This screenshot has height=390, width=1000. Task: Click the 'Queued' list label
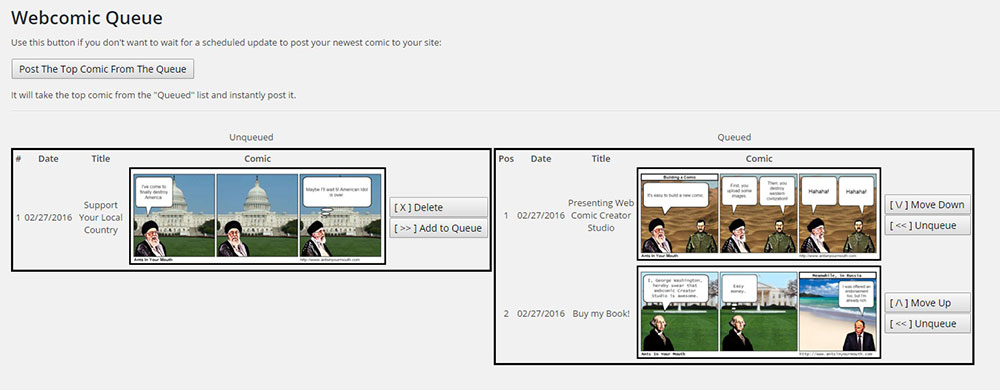click(x=734, y=137)
